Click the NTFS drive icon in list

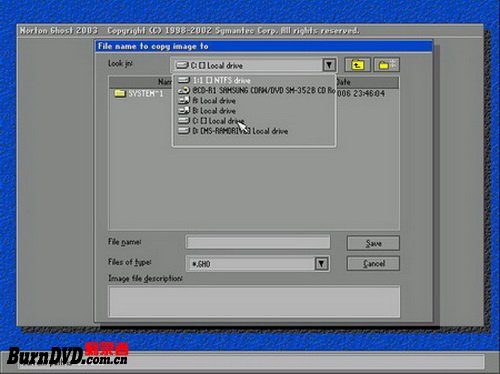click(184, 80)
